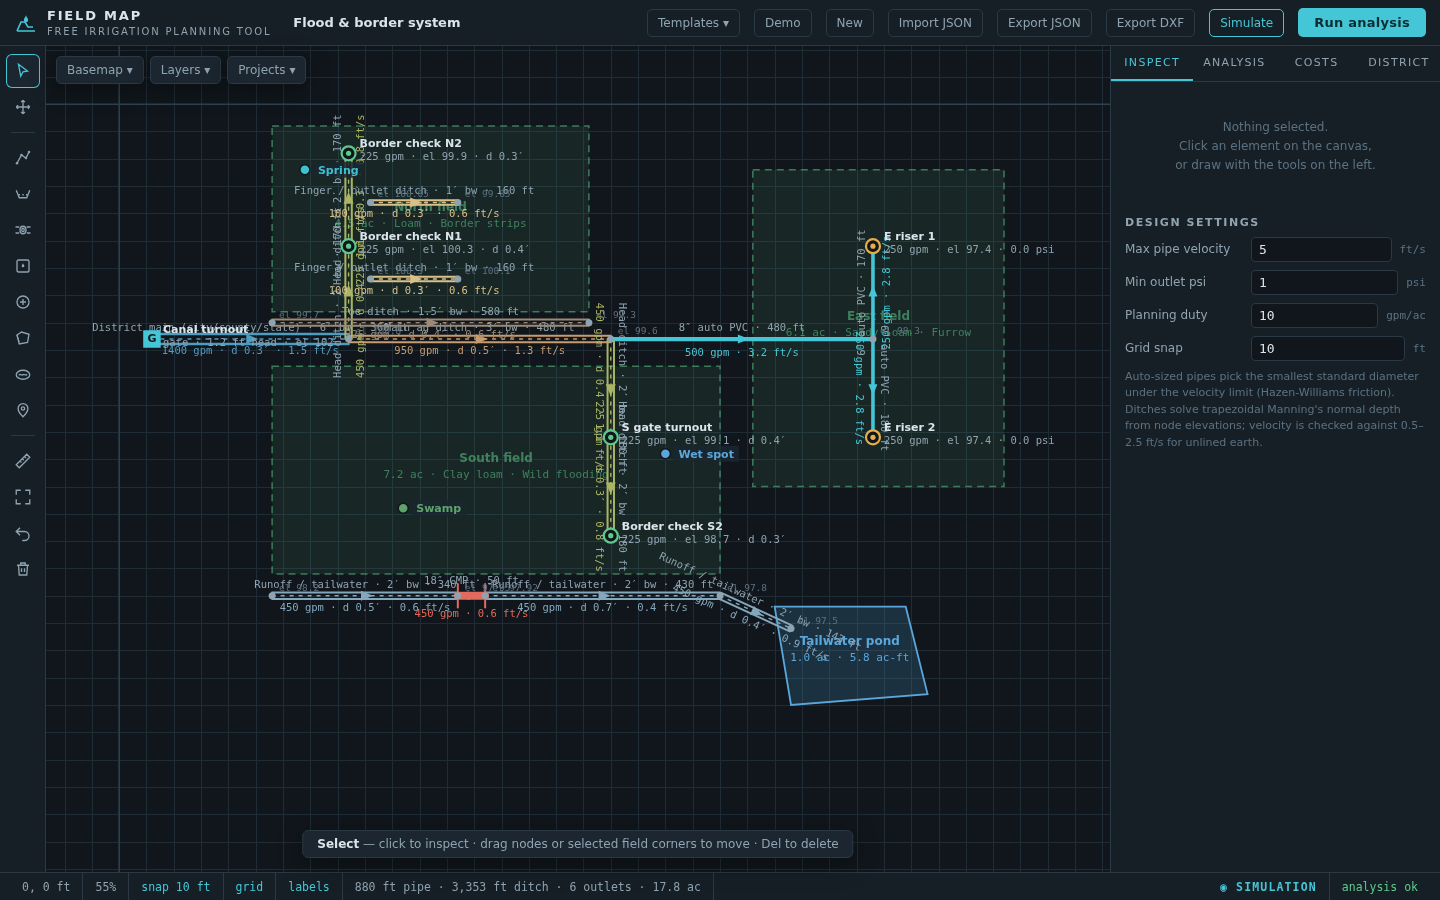Click the "0, 0 ft" coordinate readout
The width and height of the screenshot is (1440, 900).
pos(46,887)
